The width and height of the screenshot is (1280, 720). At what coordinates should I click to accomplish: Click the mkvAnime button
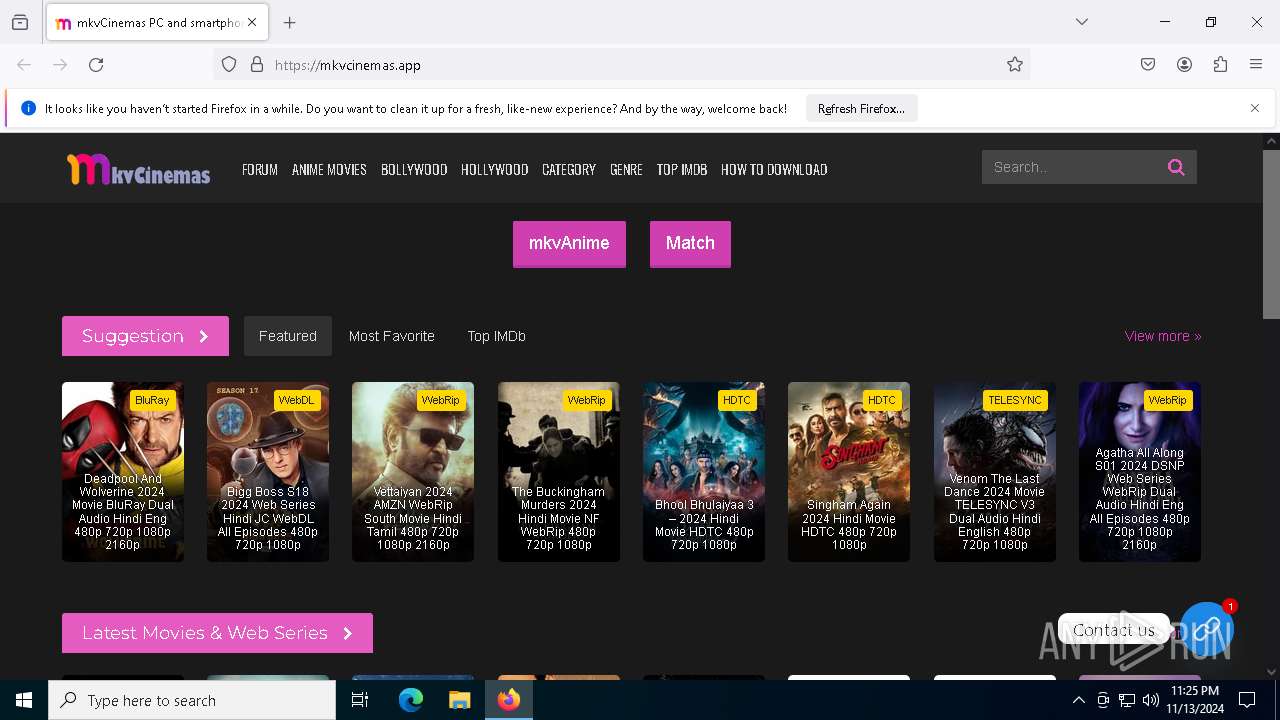pyautogui.click(x=569, y=244)
